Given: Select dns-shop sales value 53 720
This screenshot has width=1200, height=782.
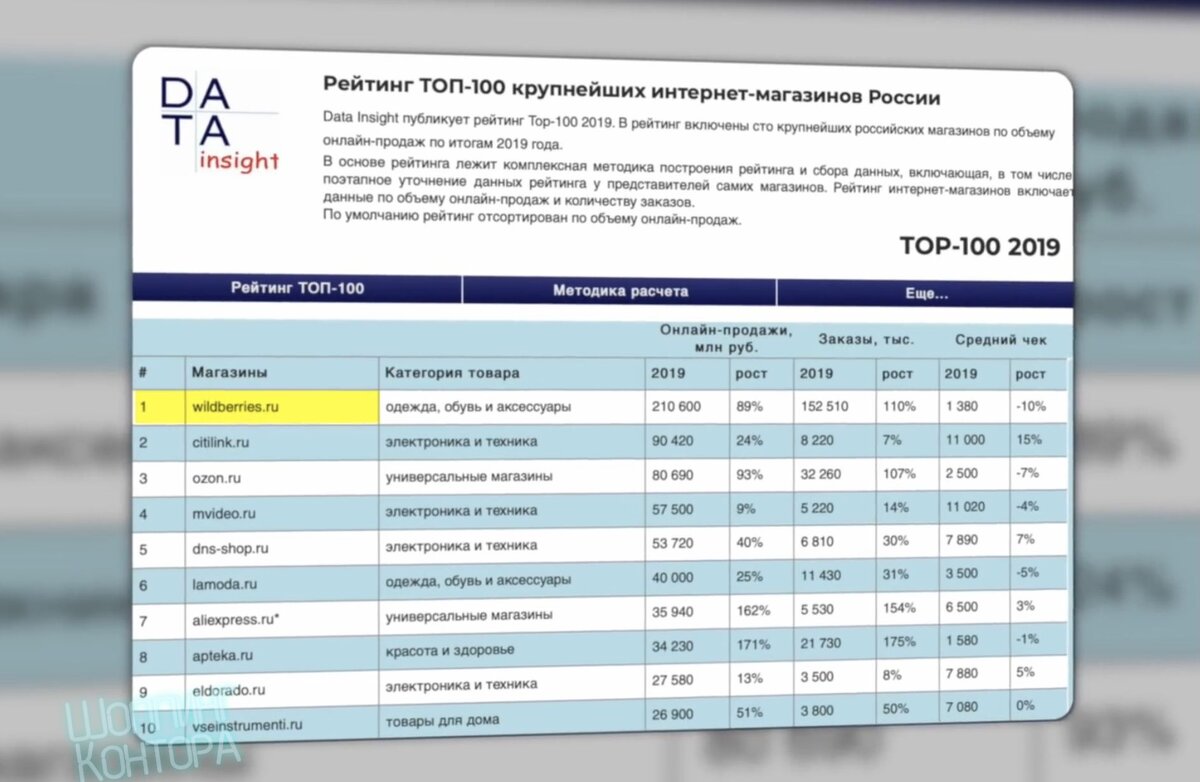Looking at the screenshot, I should coord(675,546).
